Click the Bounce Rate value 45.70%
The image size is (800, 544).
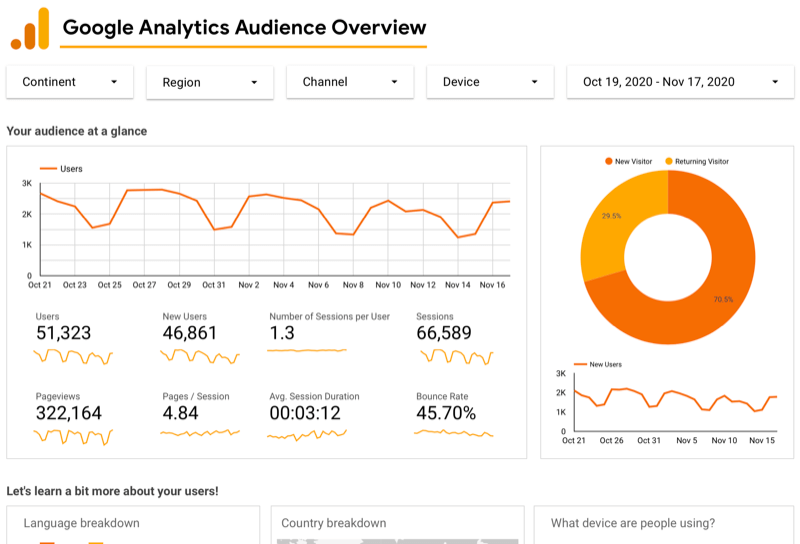click(x=446, y=413)
